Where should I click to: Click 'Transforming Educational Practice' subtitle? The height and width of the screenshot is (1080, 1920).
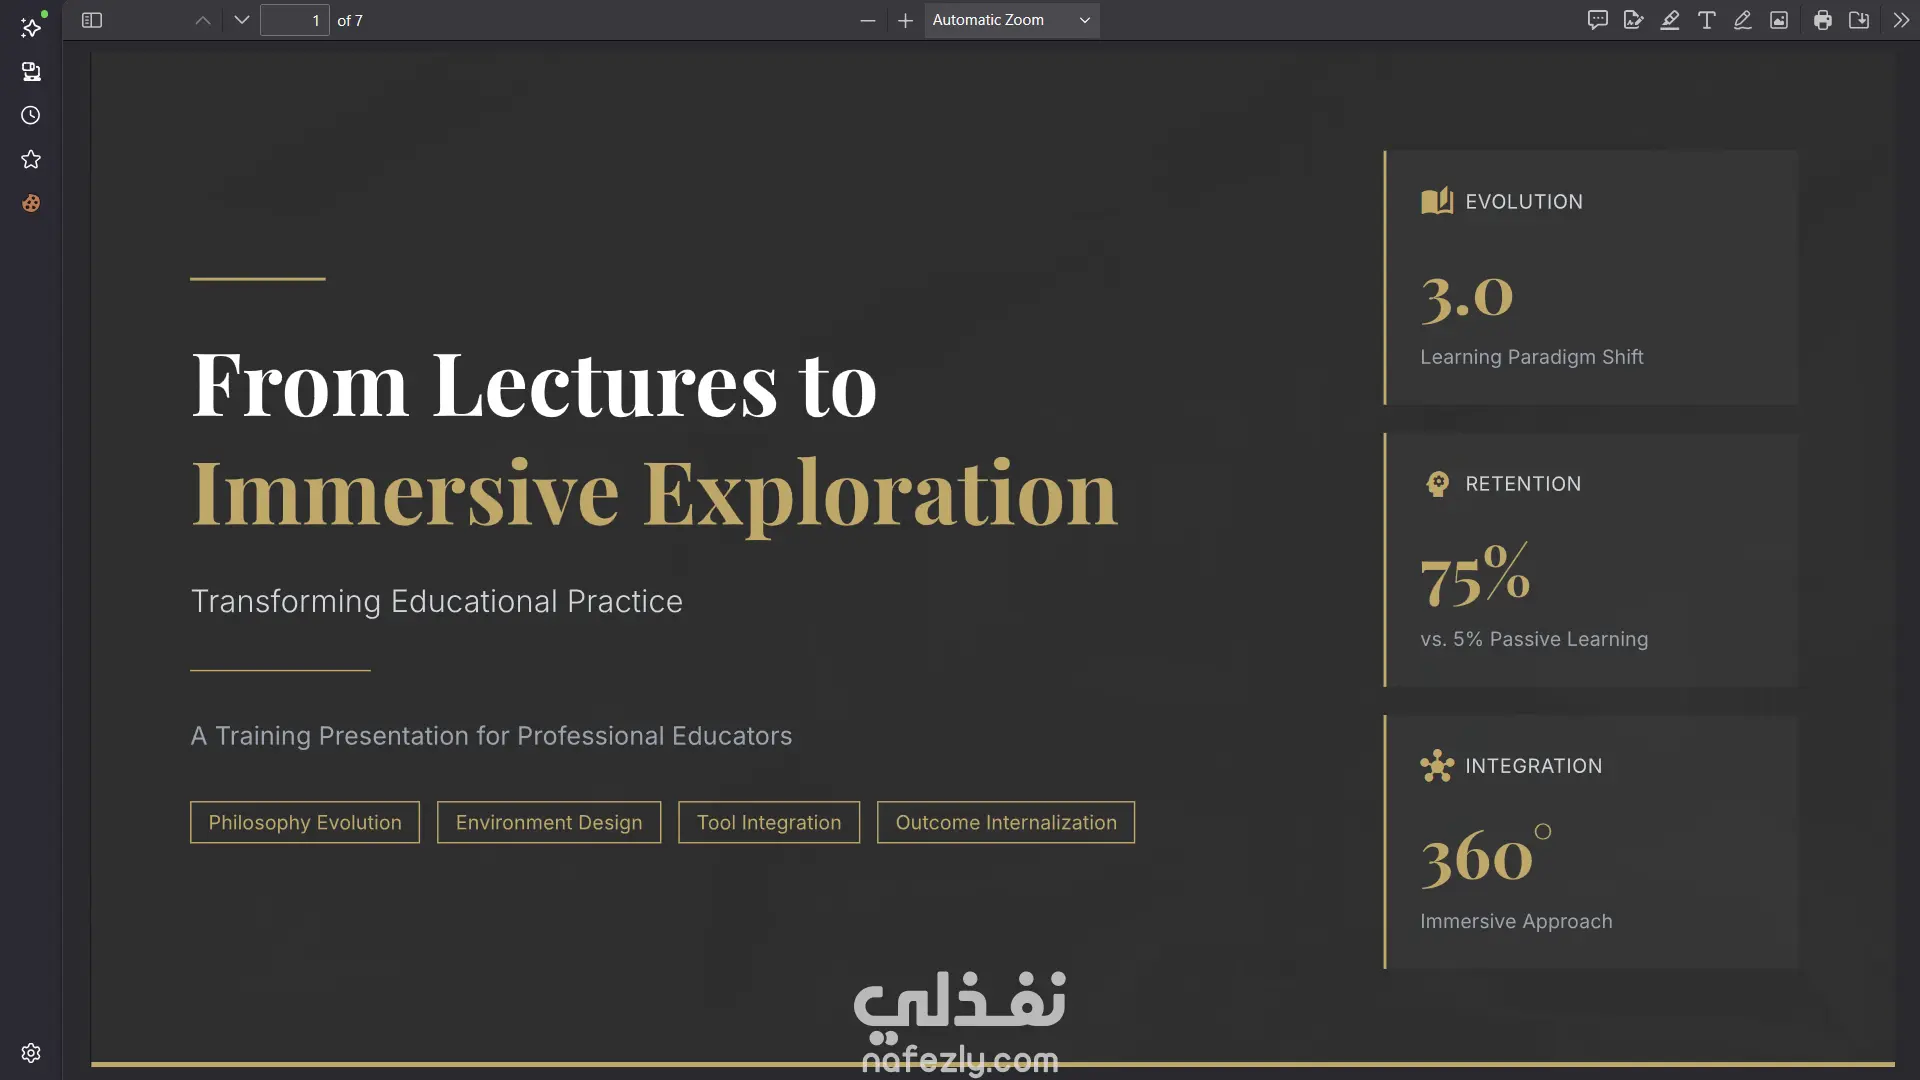(437, 601)
